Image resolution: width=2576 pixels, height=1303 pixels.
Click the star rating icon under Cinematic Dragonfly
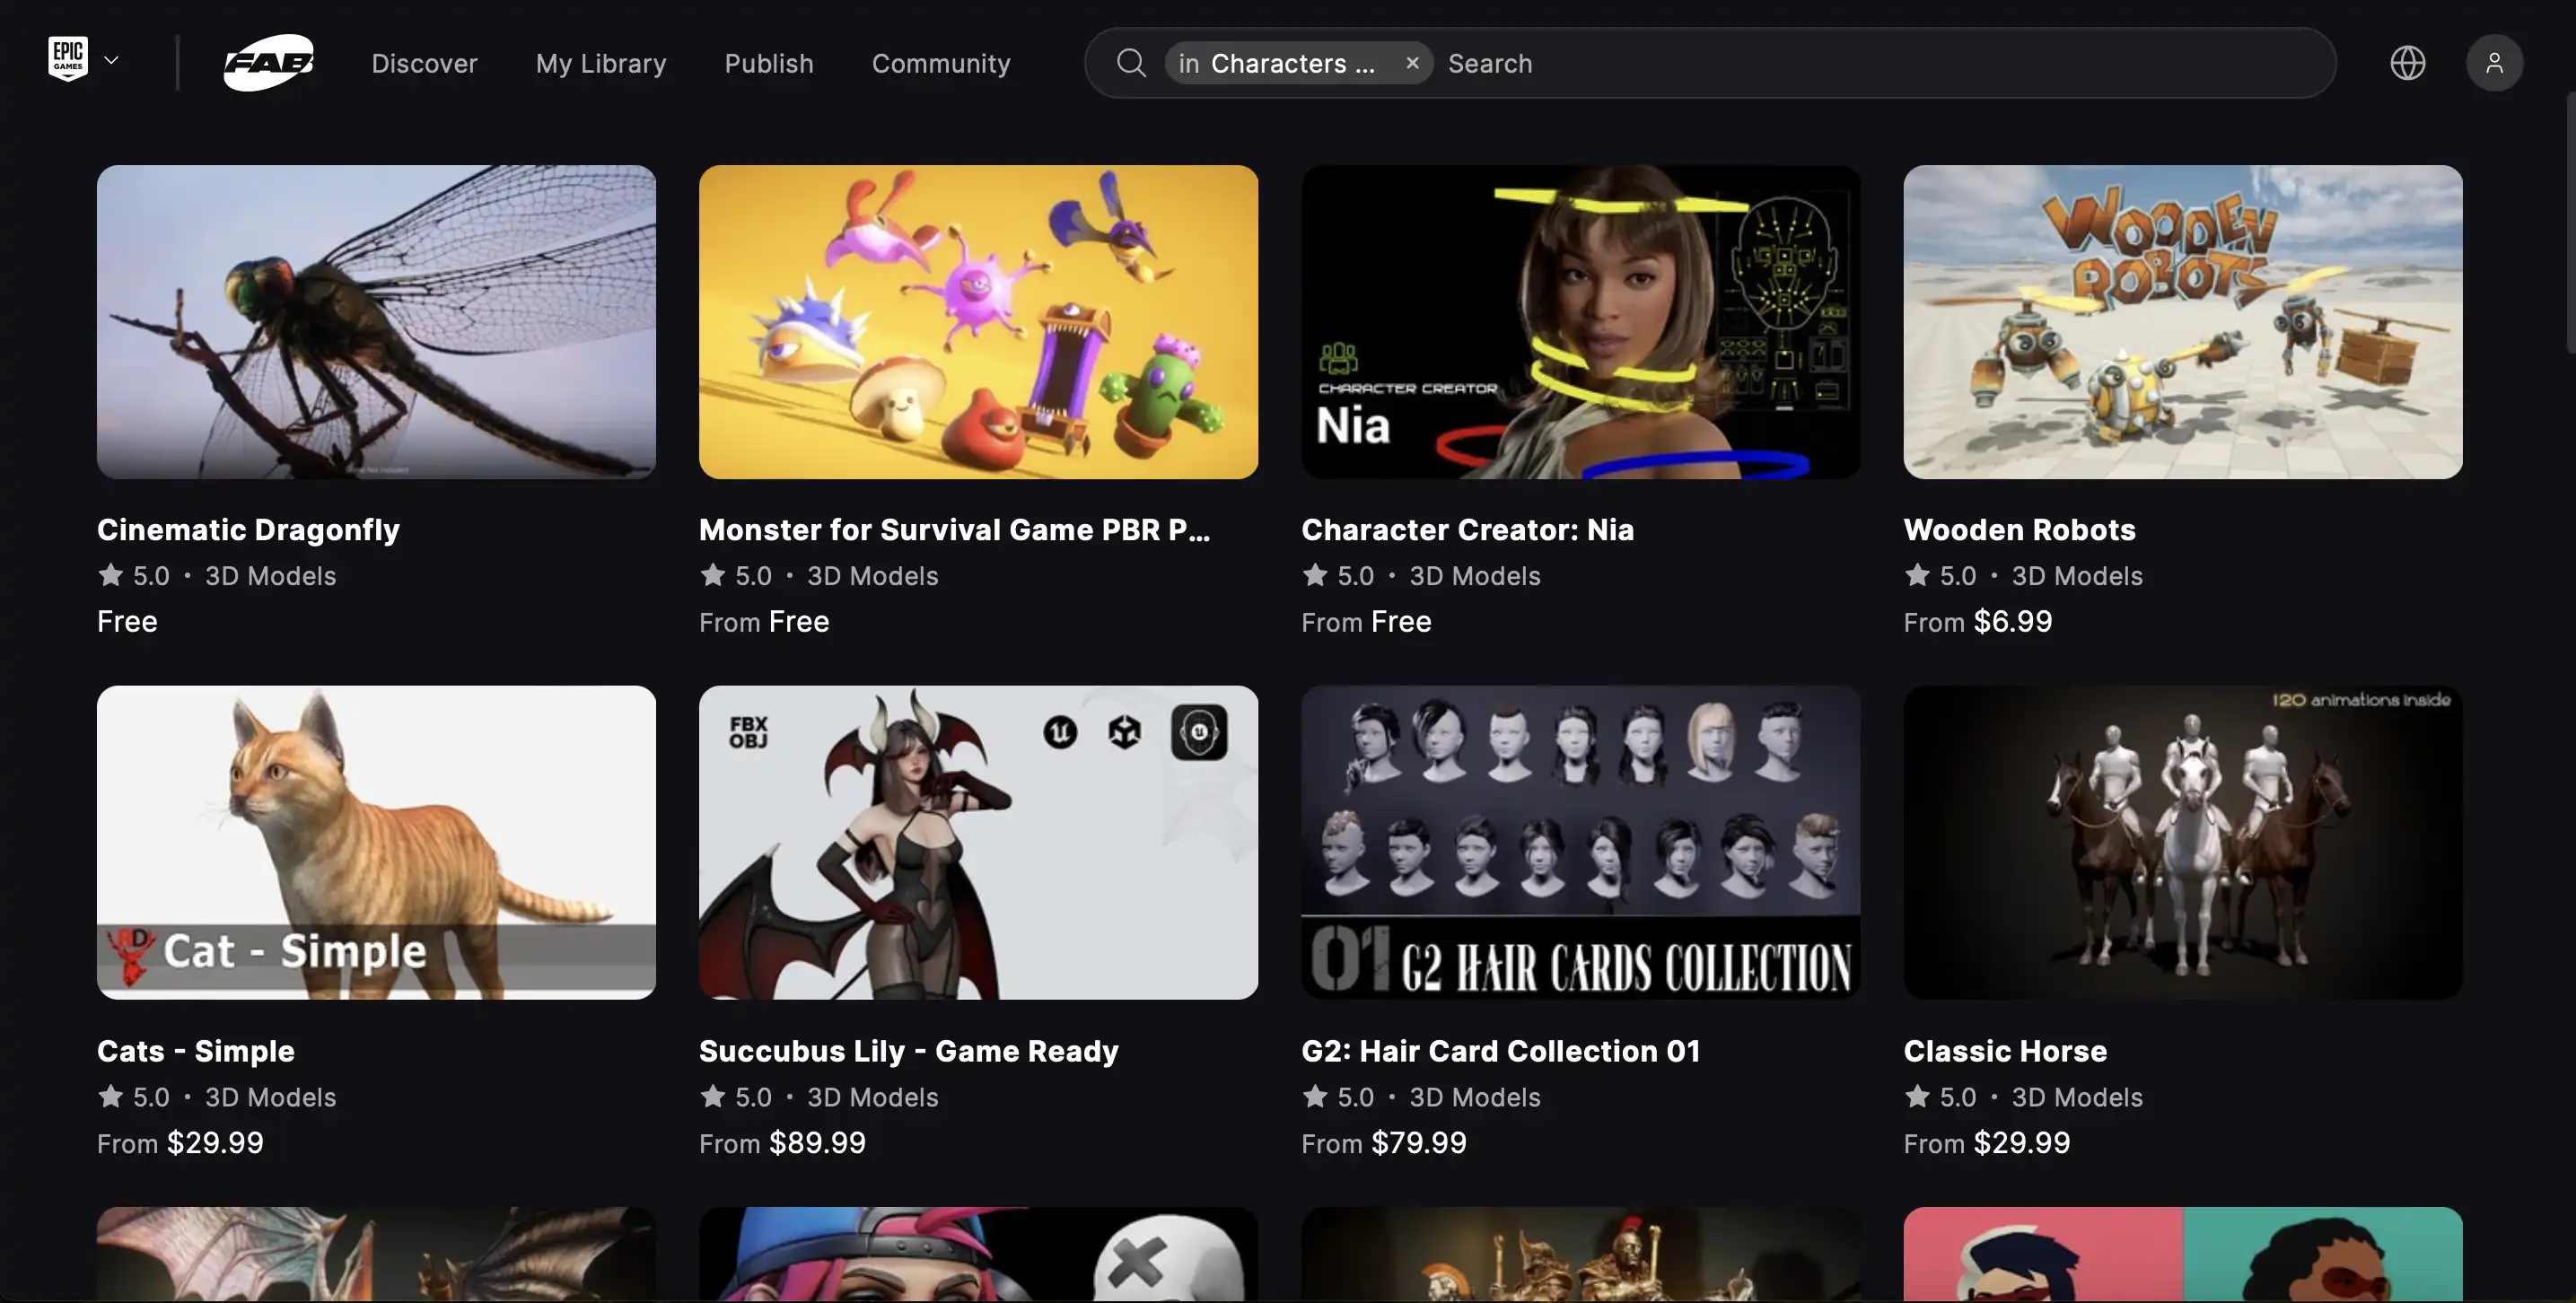point(111,575)
